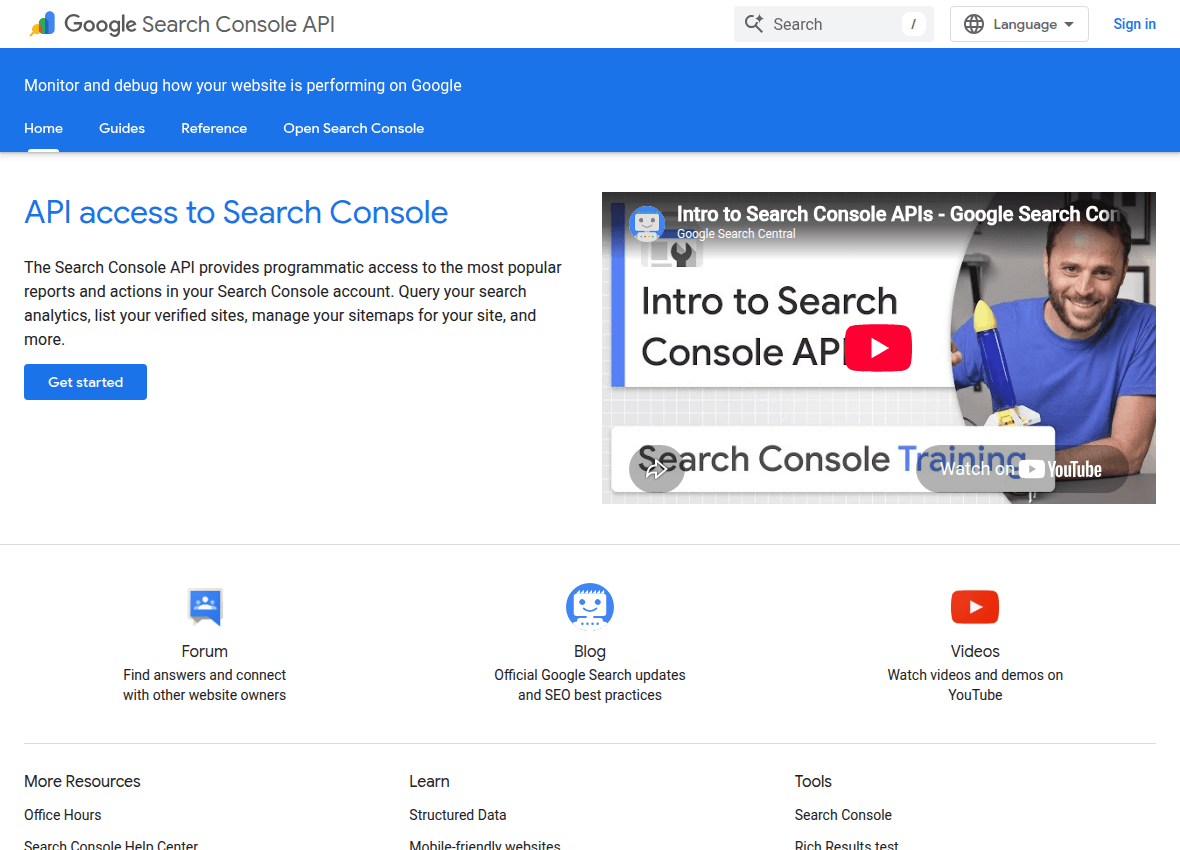Click the More Resources heading
The image size is (1180, 850).
pos(82,781)
